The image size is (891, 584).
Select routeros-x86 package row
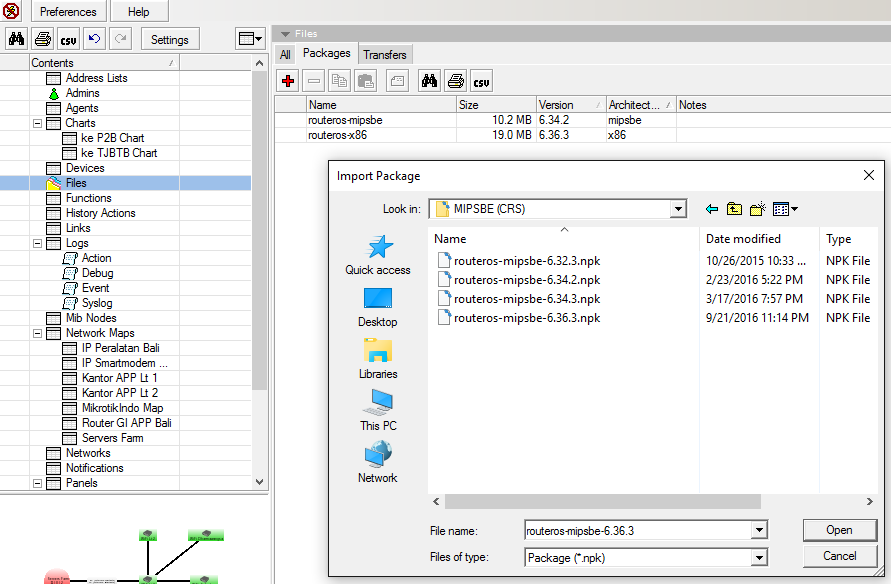(x=581, y=135)
